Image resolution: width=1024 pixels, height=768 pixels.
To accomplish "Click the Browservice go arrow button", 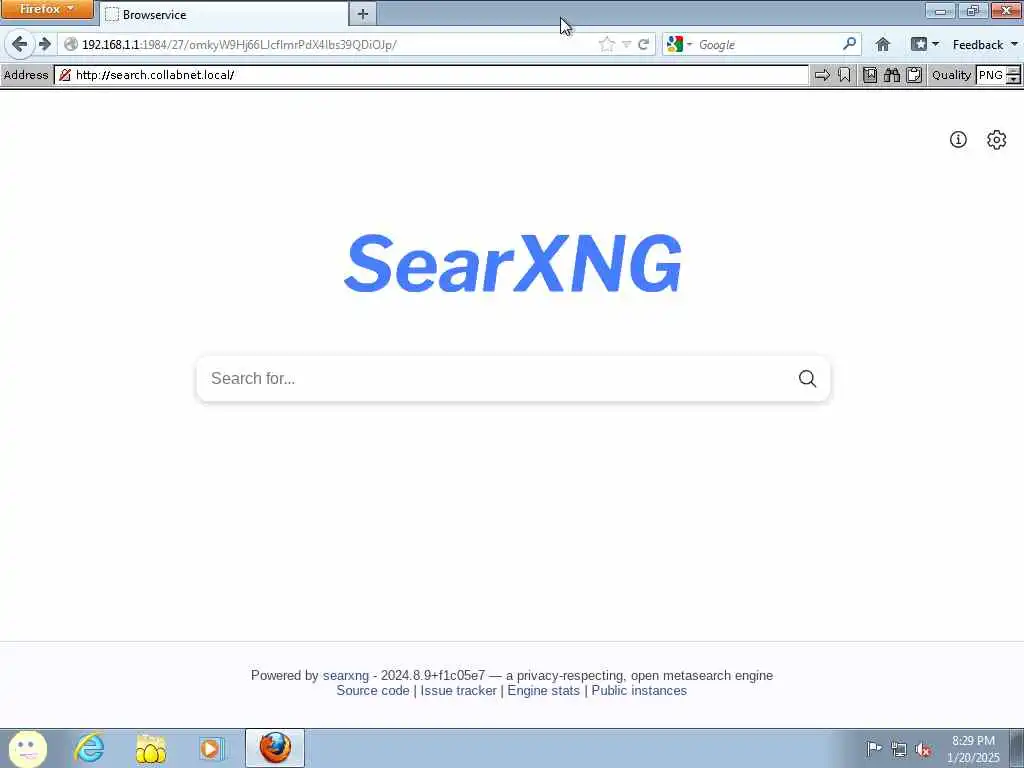I will [x=822, y=75].
